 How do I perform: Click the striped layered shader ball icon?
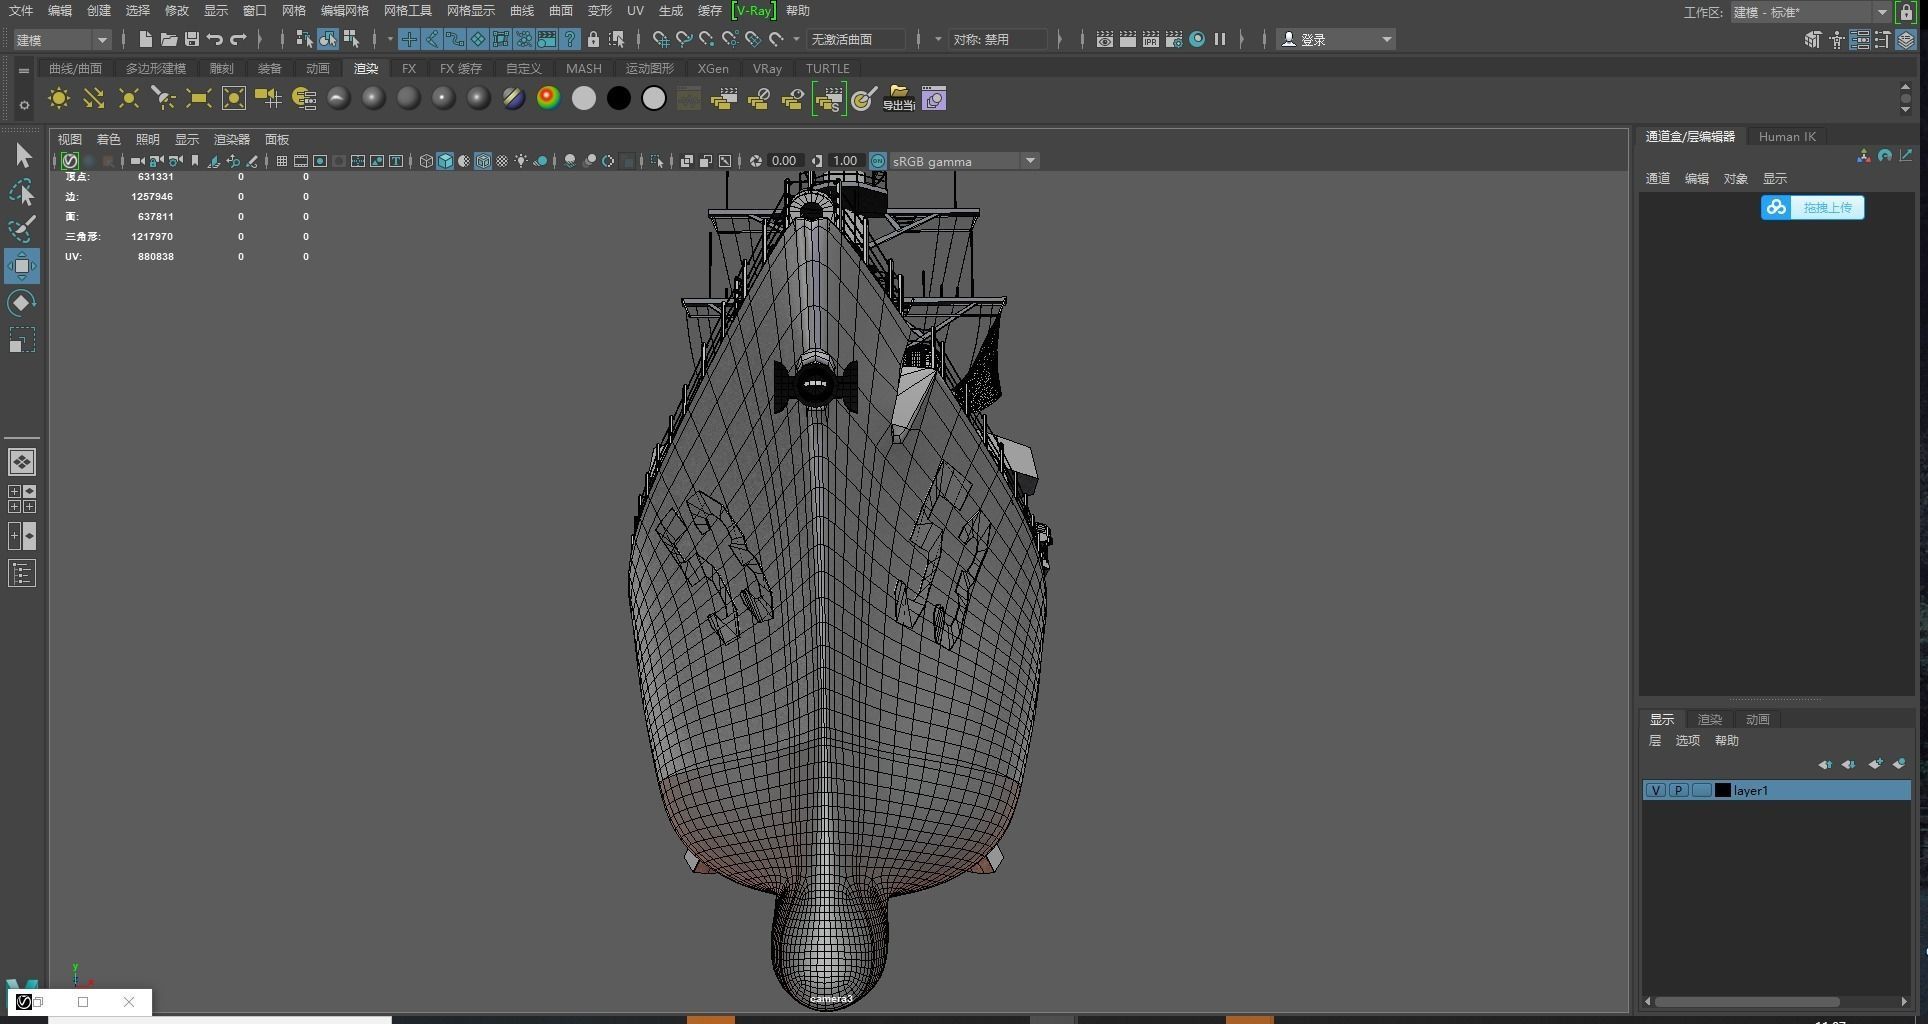pos(513,98)
